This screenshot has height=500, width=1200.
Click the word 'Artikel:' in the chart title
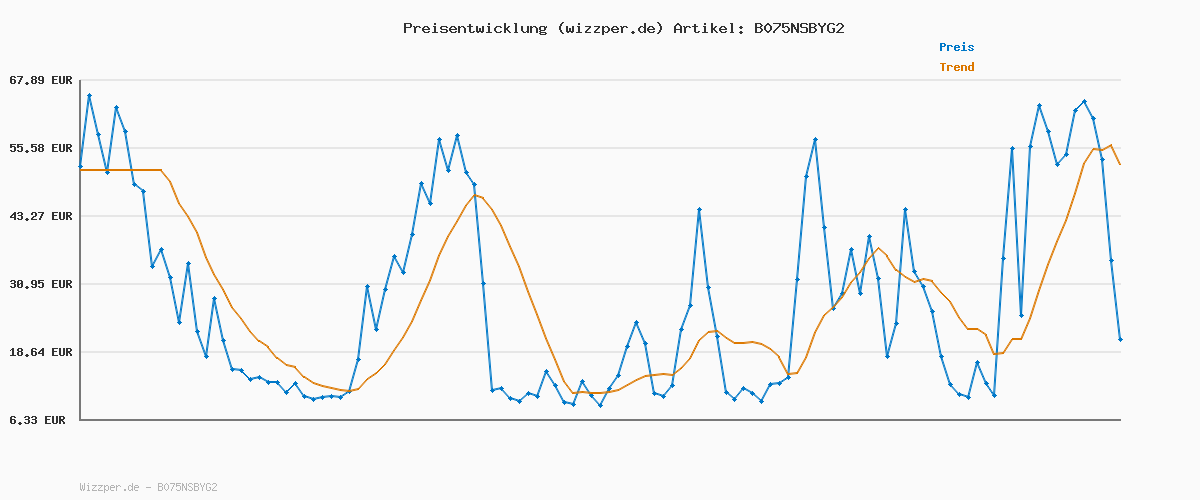(x=708, y=28)
